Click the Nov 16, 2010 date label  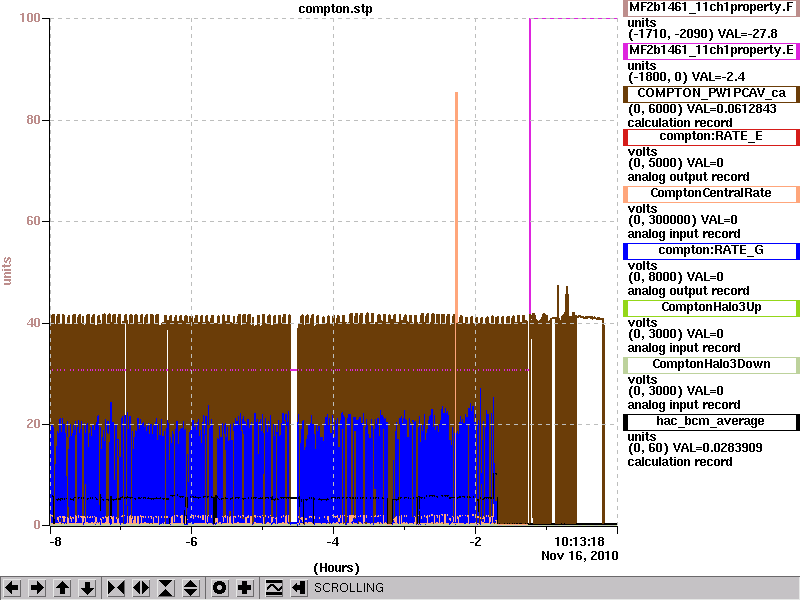coord(580,556)
